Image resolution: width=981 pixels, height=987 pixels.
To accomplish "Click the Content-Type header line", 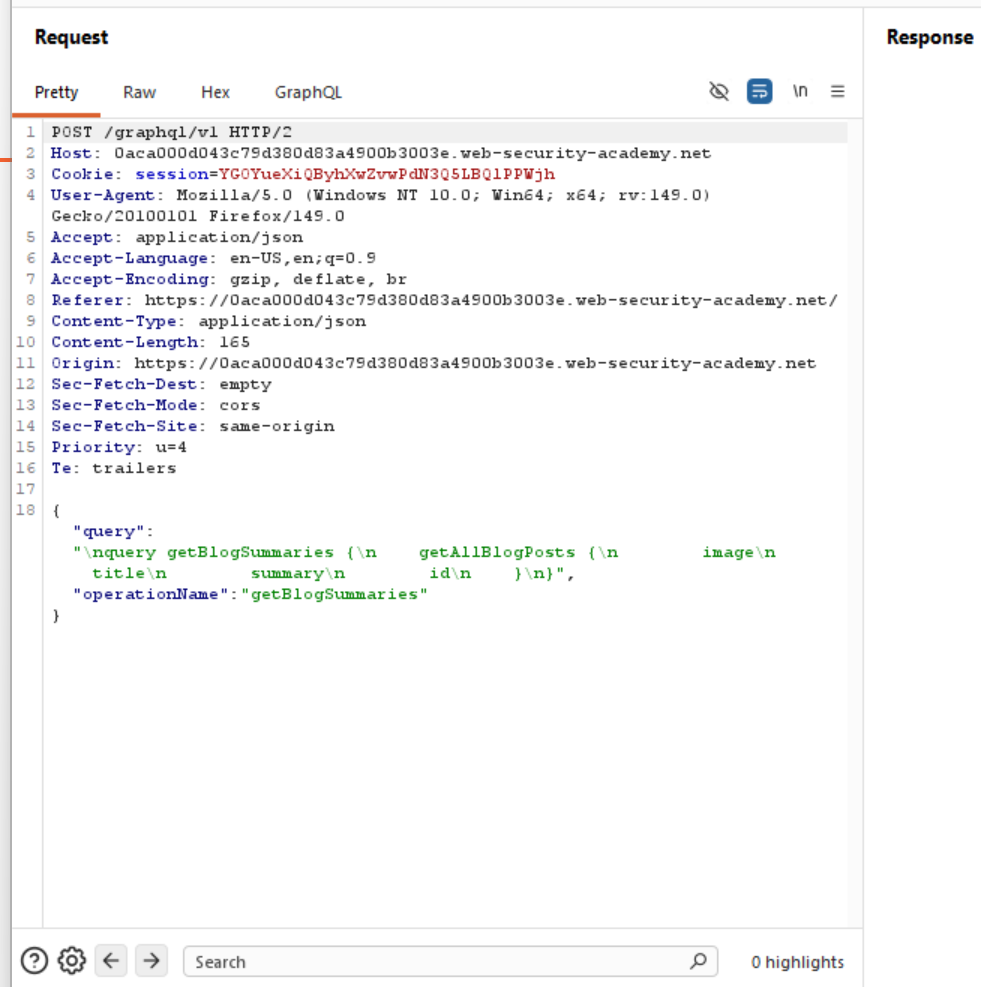I will [208, 321].
